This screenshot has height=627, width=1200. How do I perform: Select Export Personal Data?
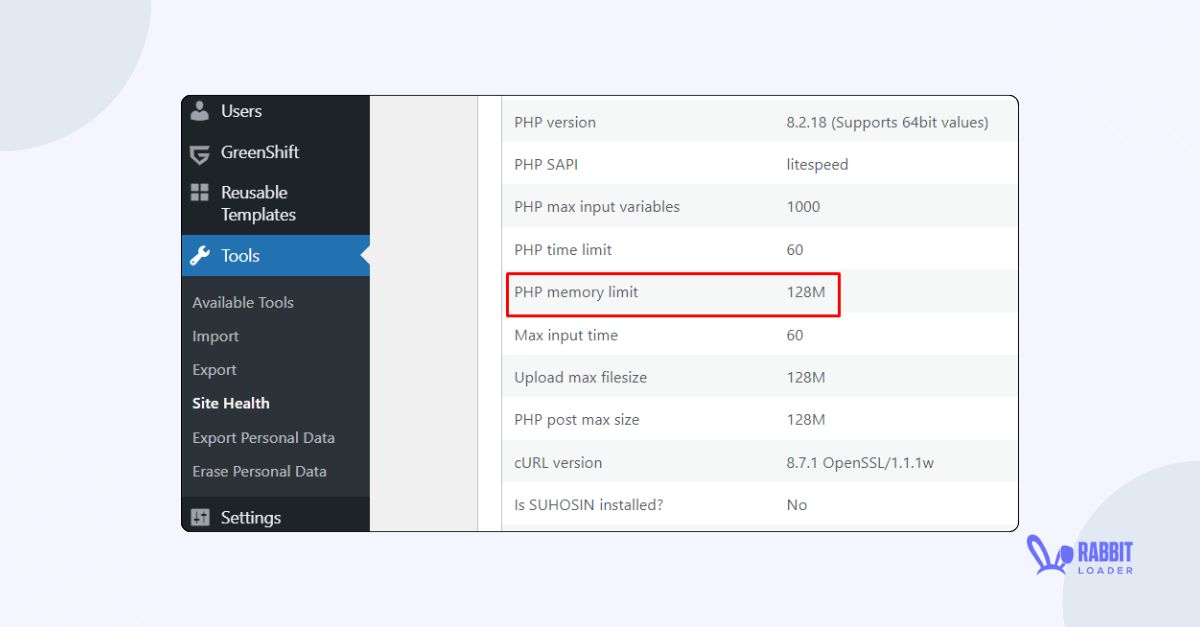(263, 437)
